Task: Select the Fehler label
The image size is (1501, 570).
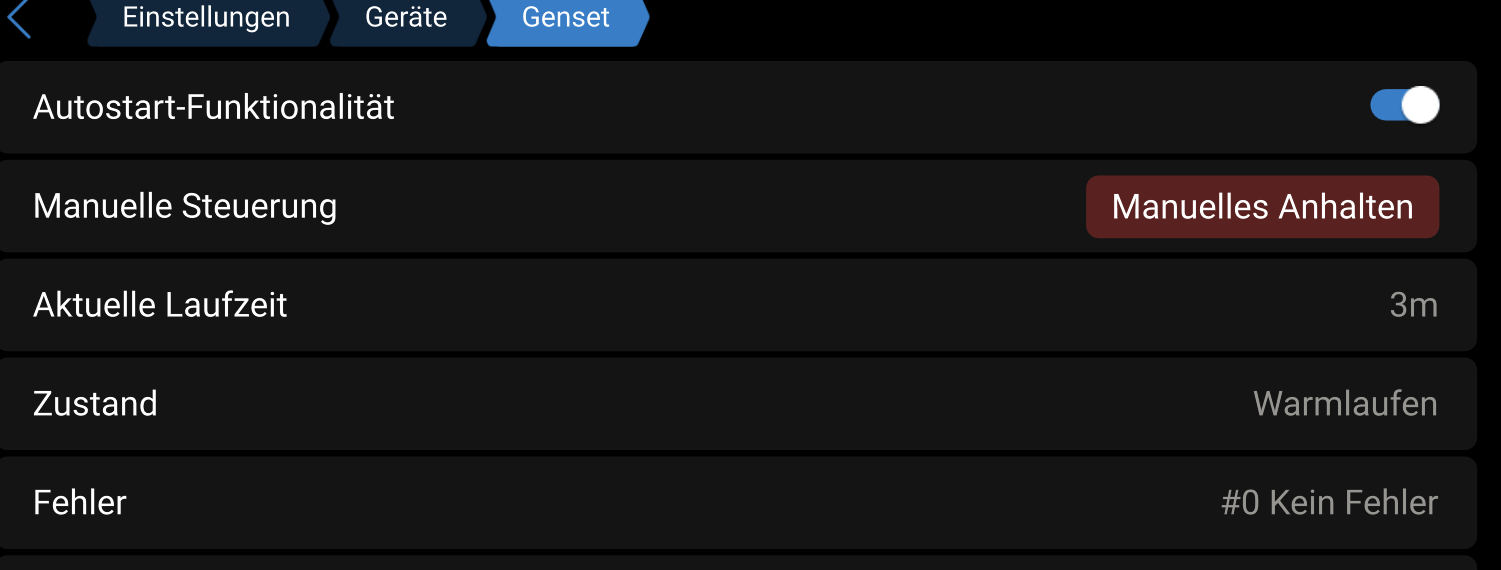Action: pyautogui.click(x=80, y=502)
